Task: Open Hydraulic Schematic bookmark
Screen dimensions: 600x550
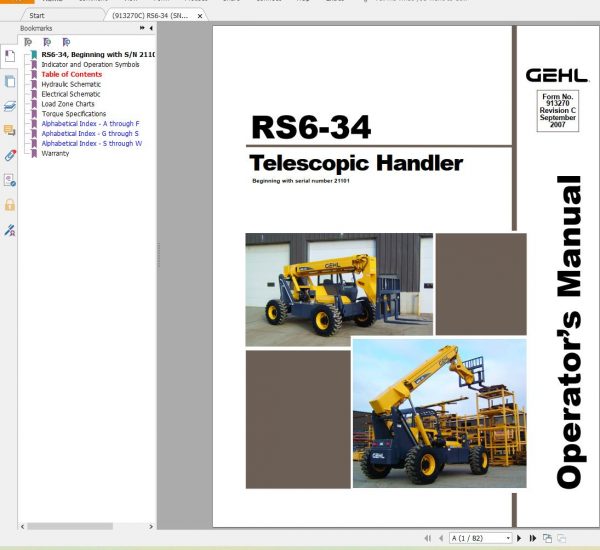Action: pos(71,84)
